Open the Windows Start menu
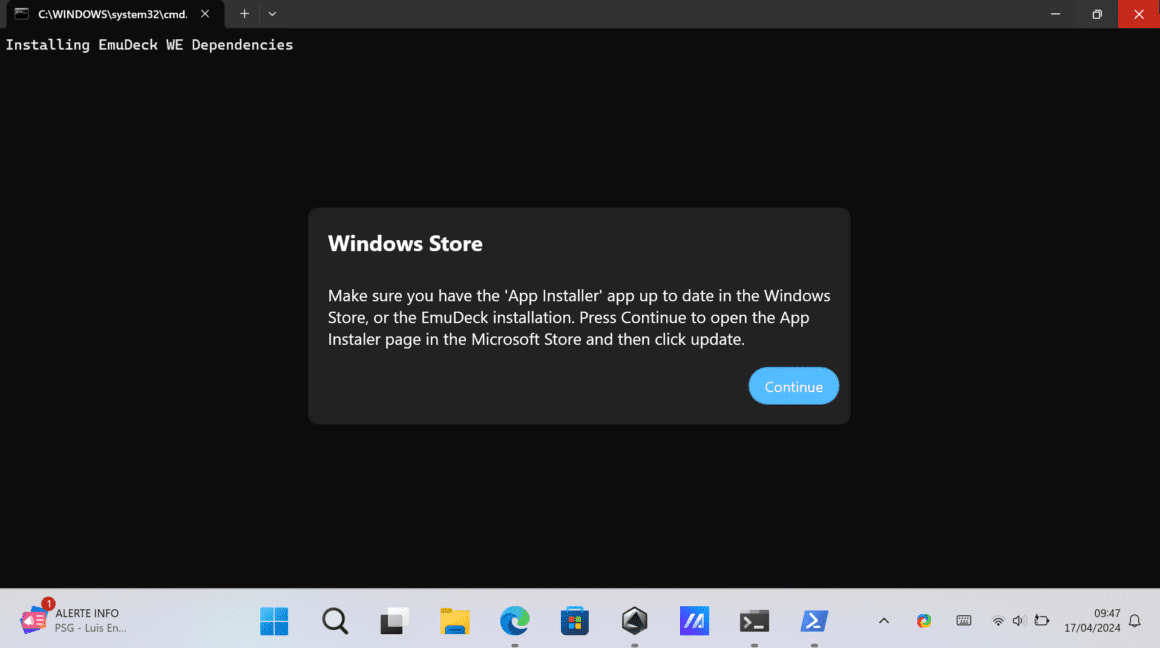This screenshot has width=1160, height=648. 274,621
